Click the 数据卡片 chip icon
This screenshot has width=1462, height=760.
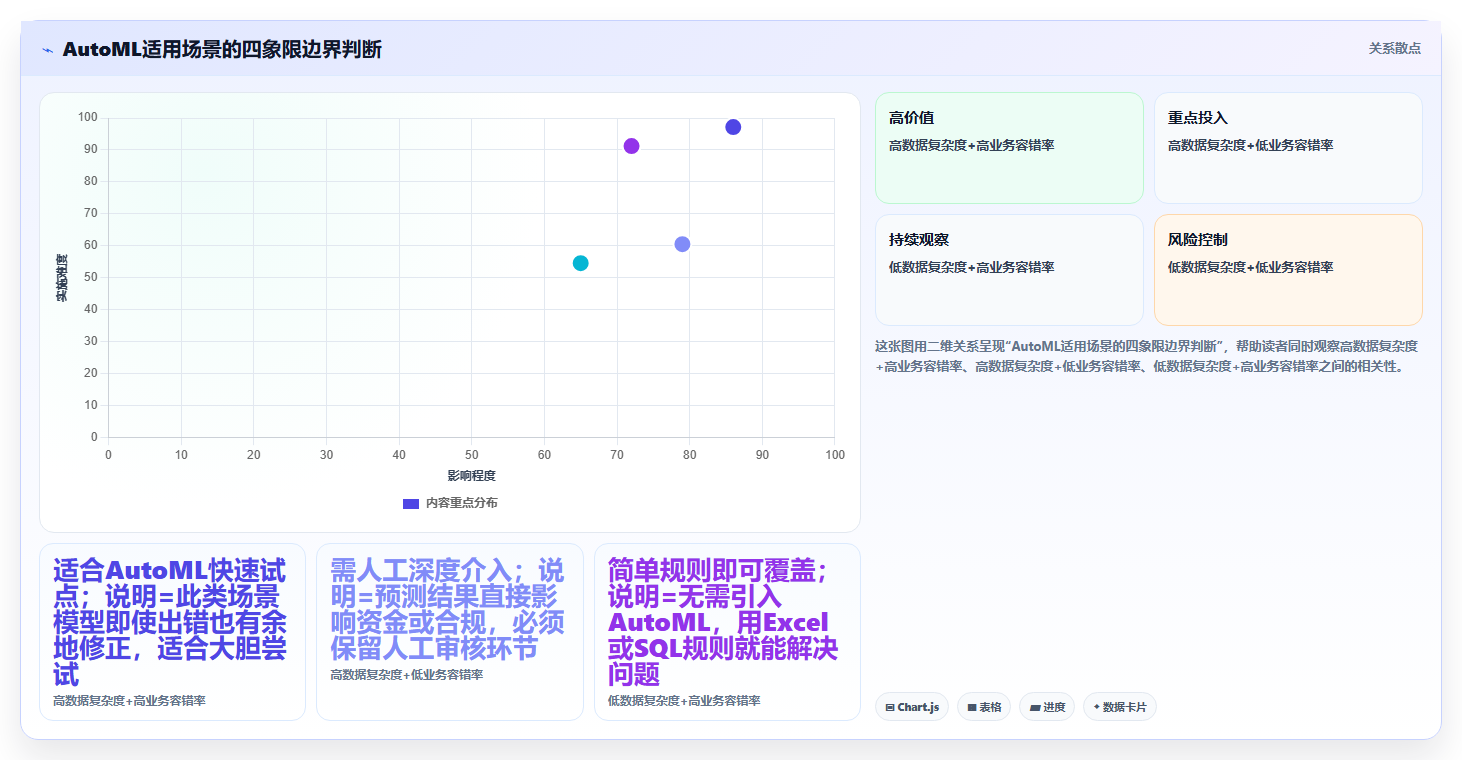[x=1097, y=707]
